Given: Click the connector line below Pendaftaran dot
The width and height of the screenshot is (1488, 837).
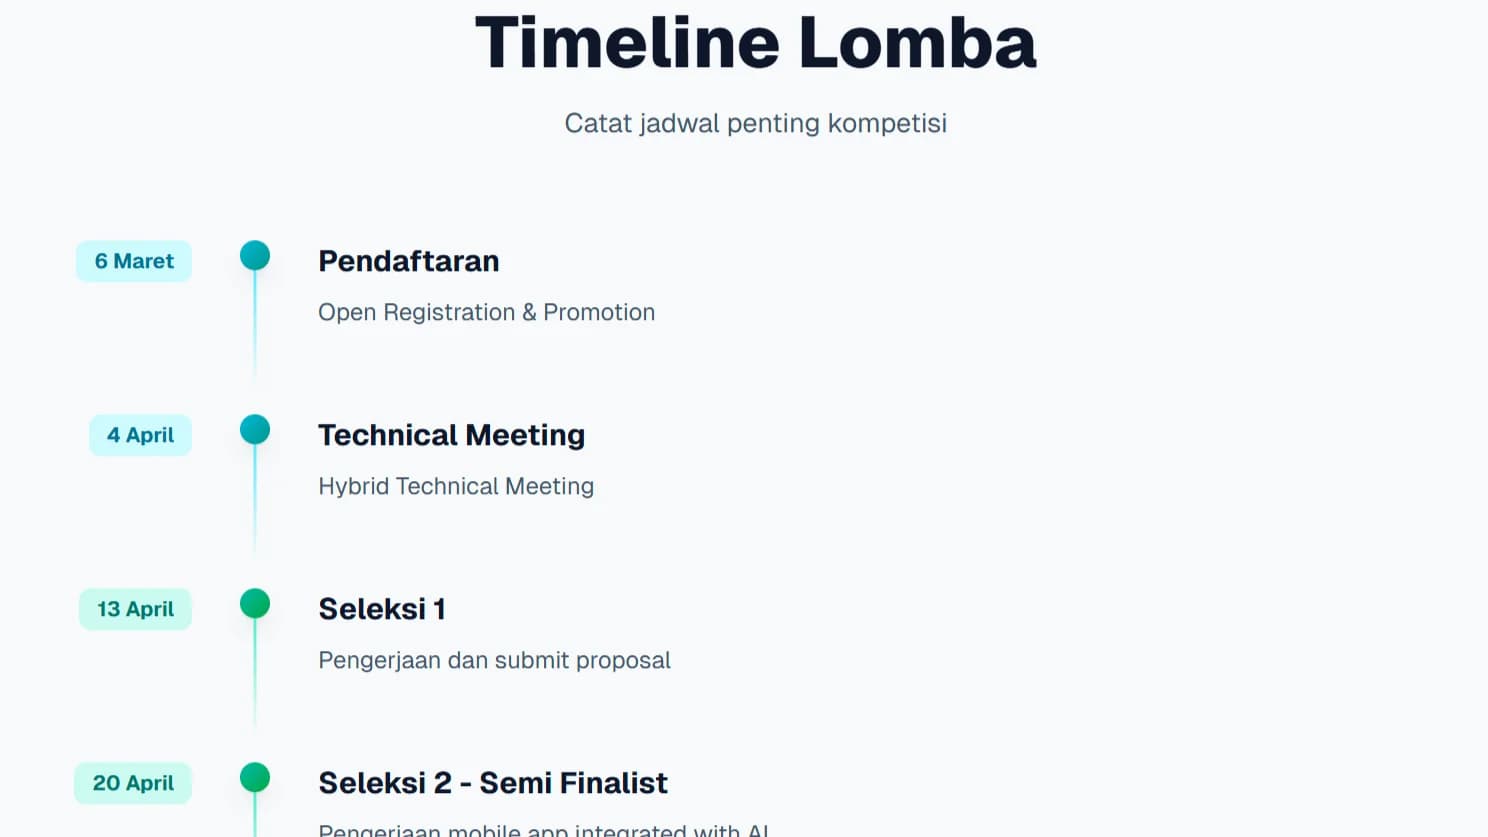Looking at the screenshot, I should tap(255, 325).
